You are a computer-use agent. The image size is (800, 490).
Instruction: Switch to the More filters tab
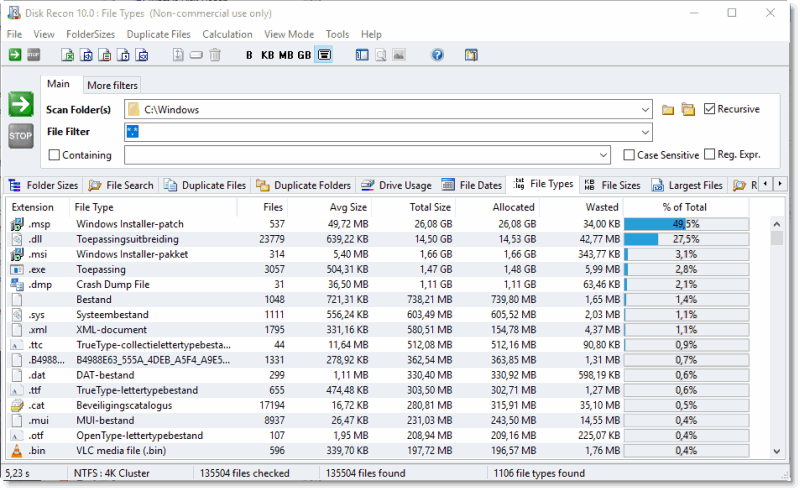click(112, 85)
